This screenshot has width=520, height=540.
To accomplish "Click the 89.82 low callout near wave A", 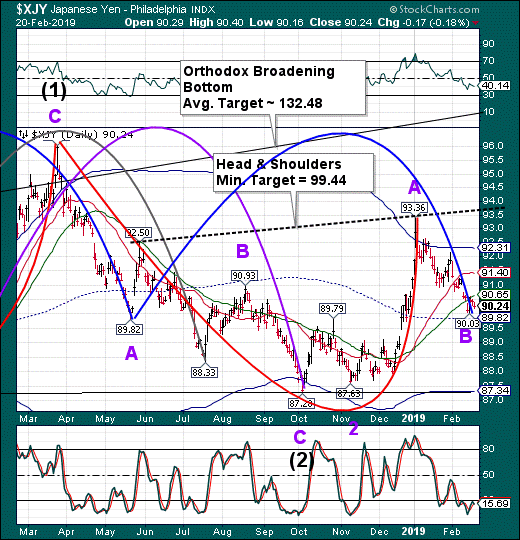I will tap(129, 330).
